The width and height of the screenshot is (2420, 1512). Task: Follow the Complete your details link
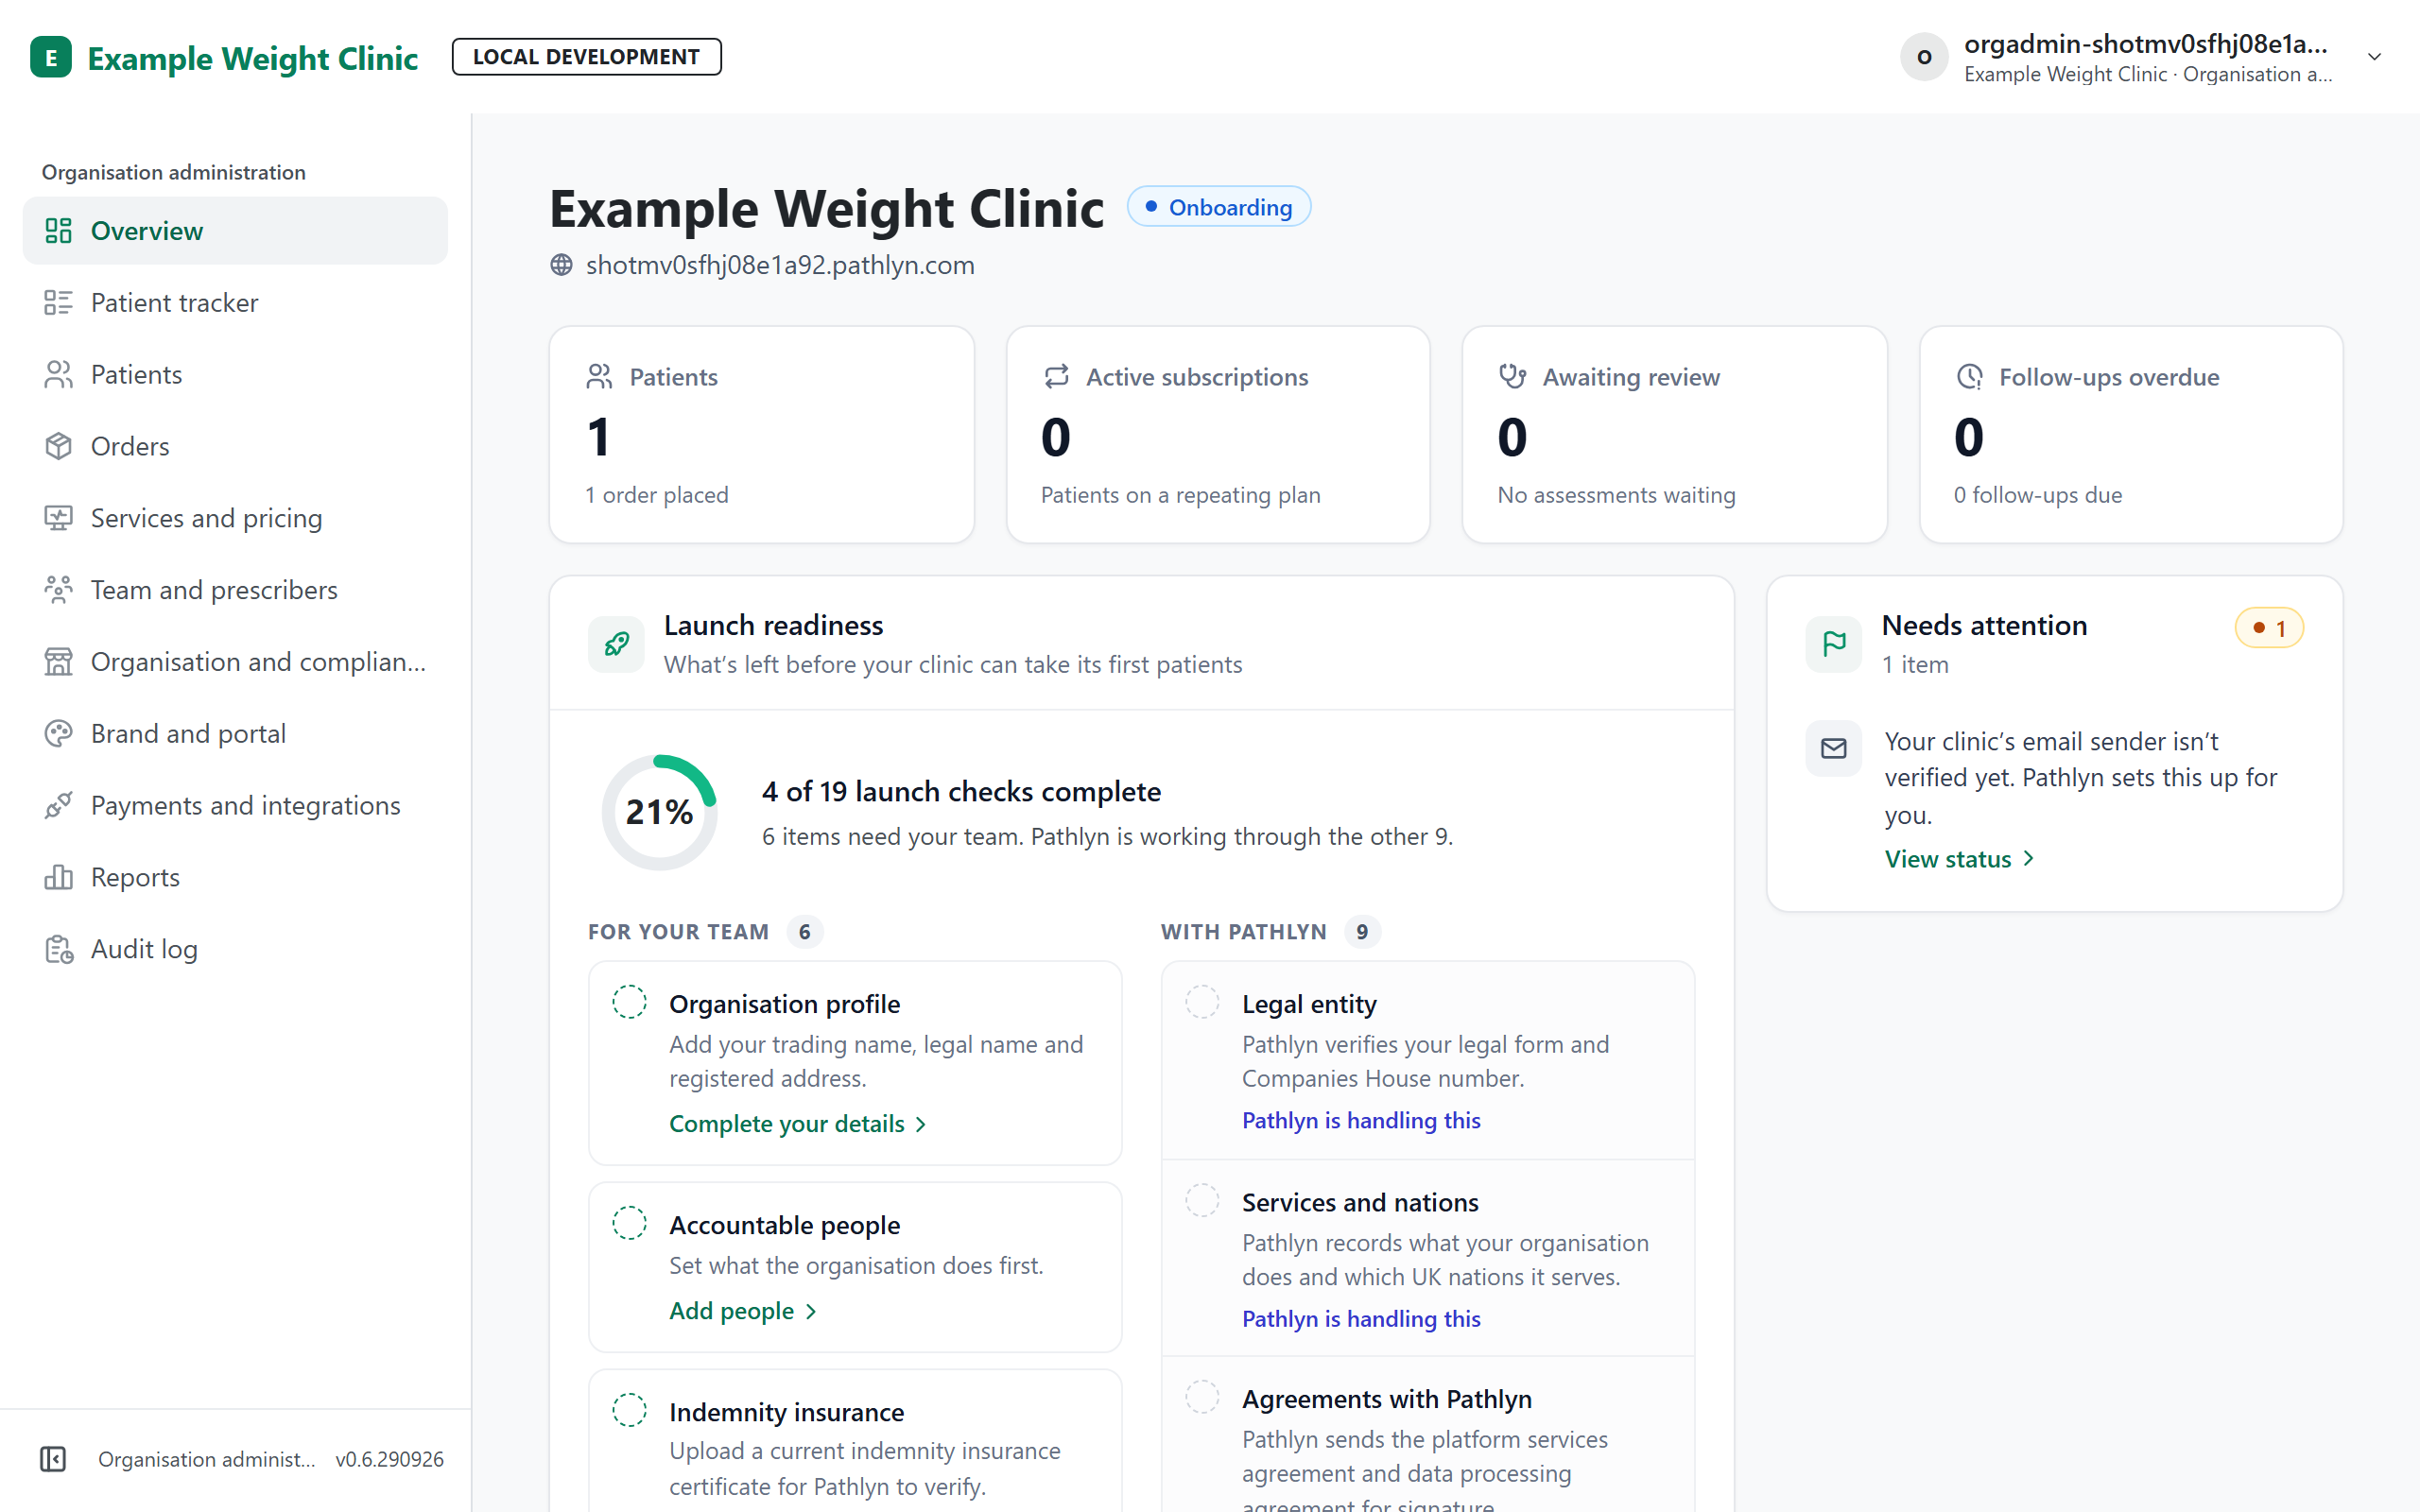coord(798,1124)
